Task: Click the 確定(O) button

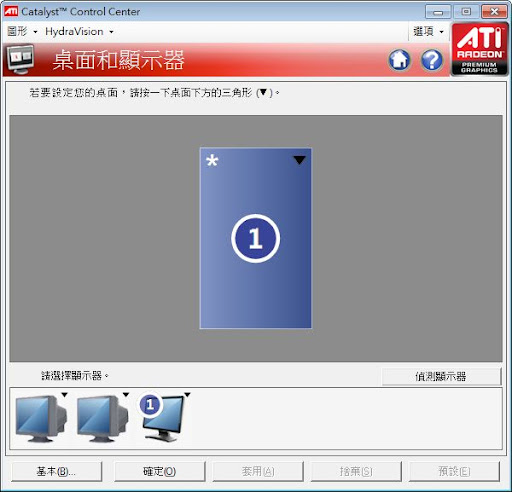Action: pos(160,472)
